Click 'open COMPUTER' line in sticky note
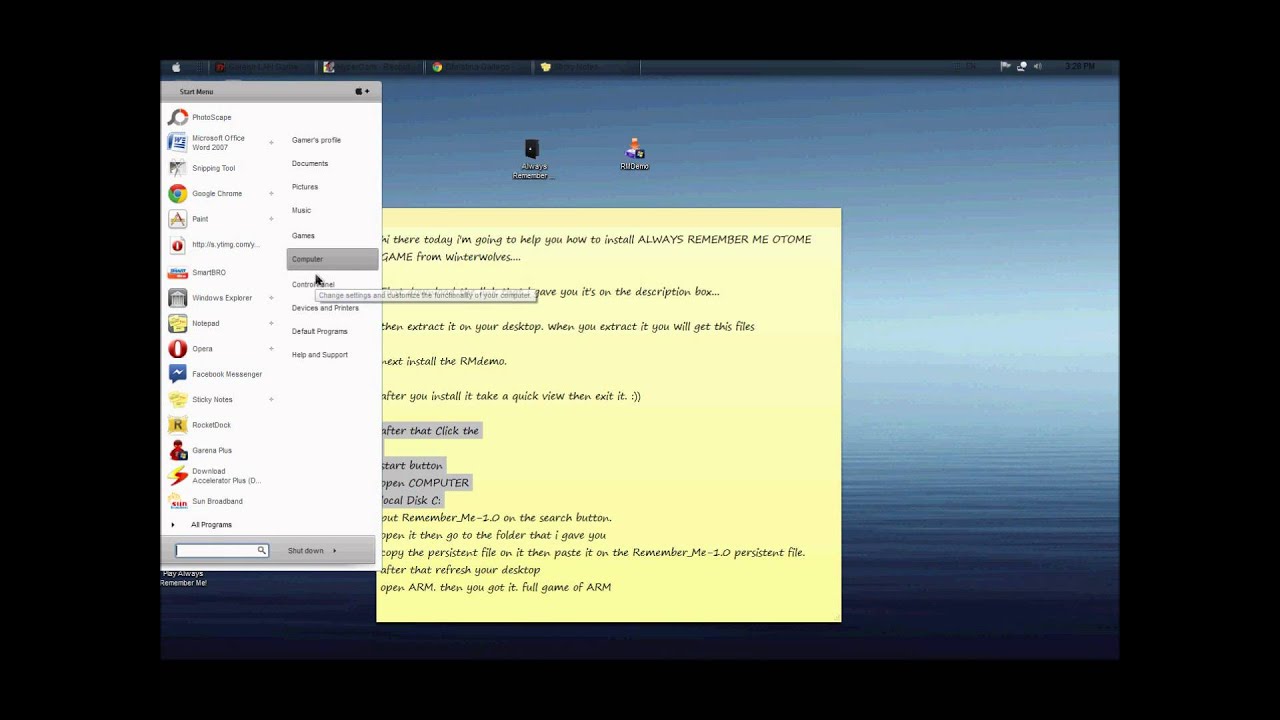The width and height of the screenshot is (1280, 720). pyautogui.click(x=425, y=483)
